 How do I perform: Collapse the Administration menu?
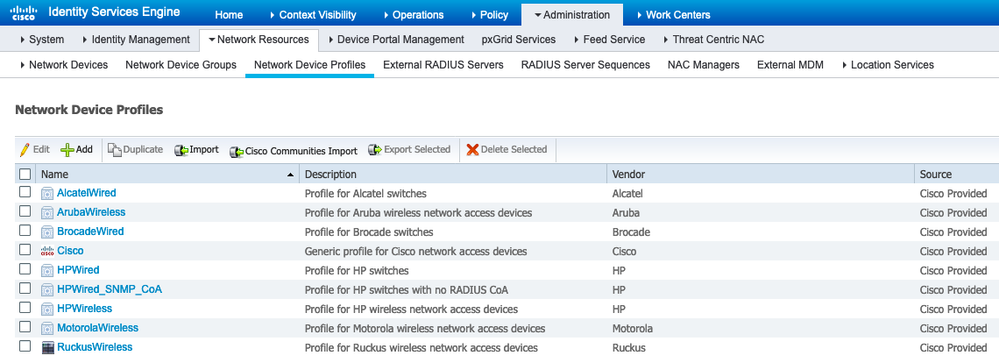coord(571,15)
